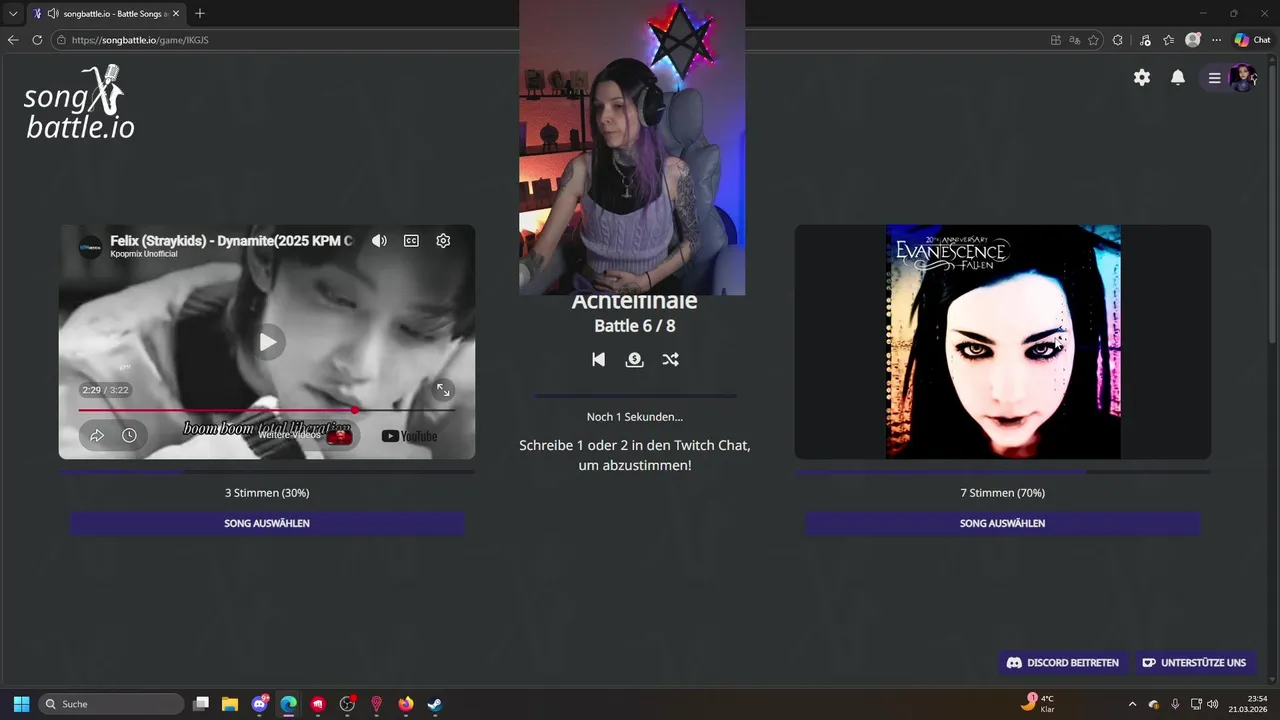Image resolution: width=1280 pixels, height=720 pixels.
Task: Click the user profile avatar
Action: (1242, 77)
